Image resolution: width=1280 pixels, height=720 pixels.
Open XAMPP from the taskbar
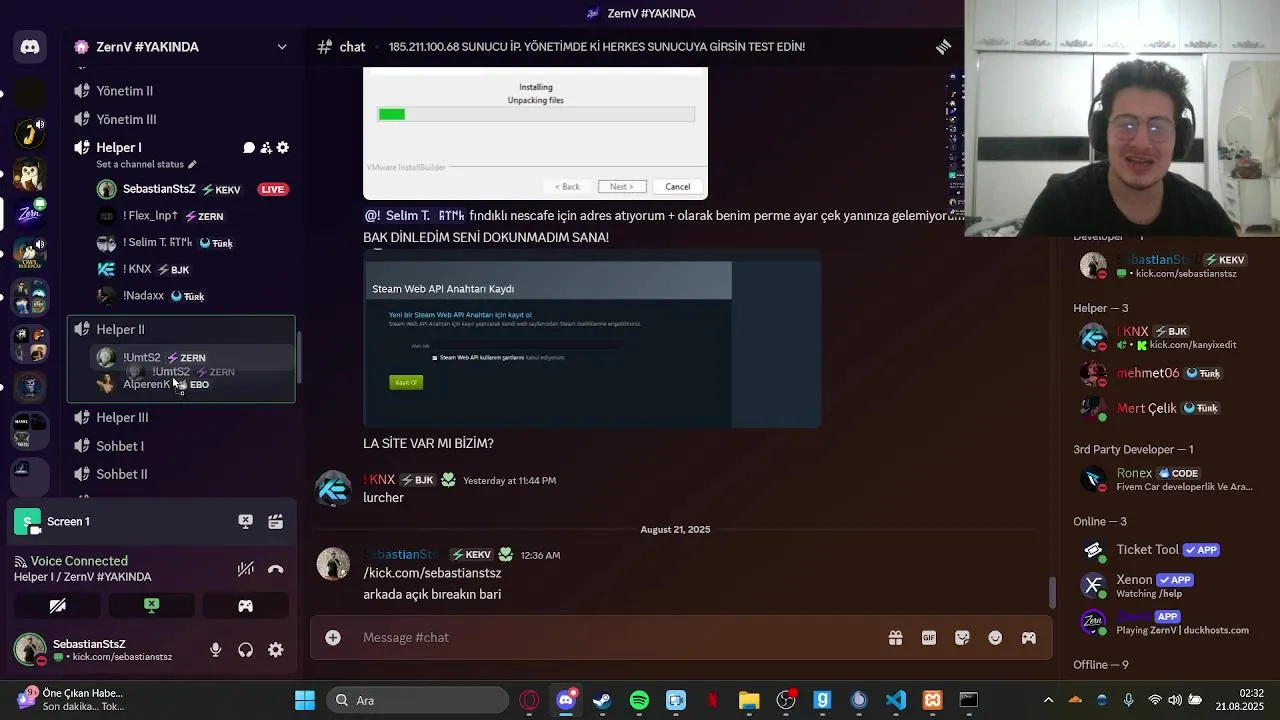pos(932,700)
